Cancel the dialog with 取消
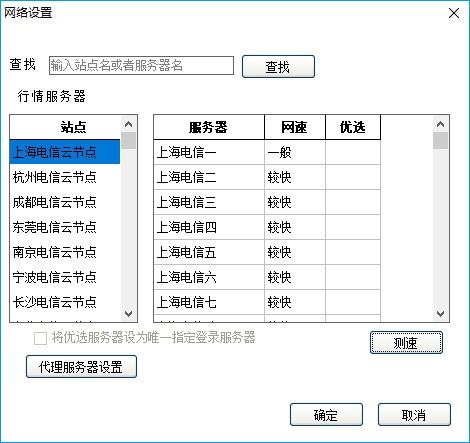Image resolution: width=470 pixels, height=443 pixels. tap(414, 415)
